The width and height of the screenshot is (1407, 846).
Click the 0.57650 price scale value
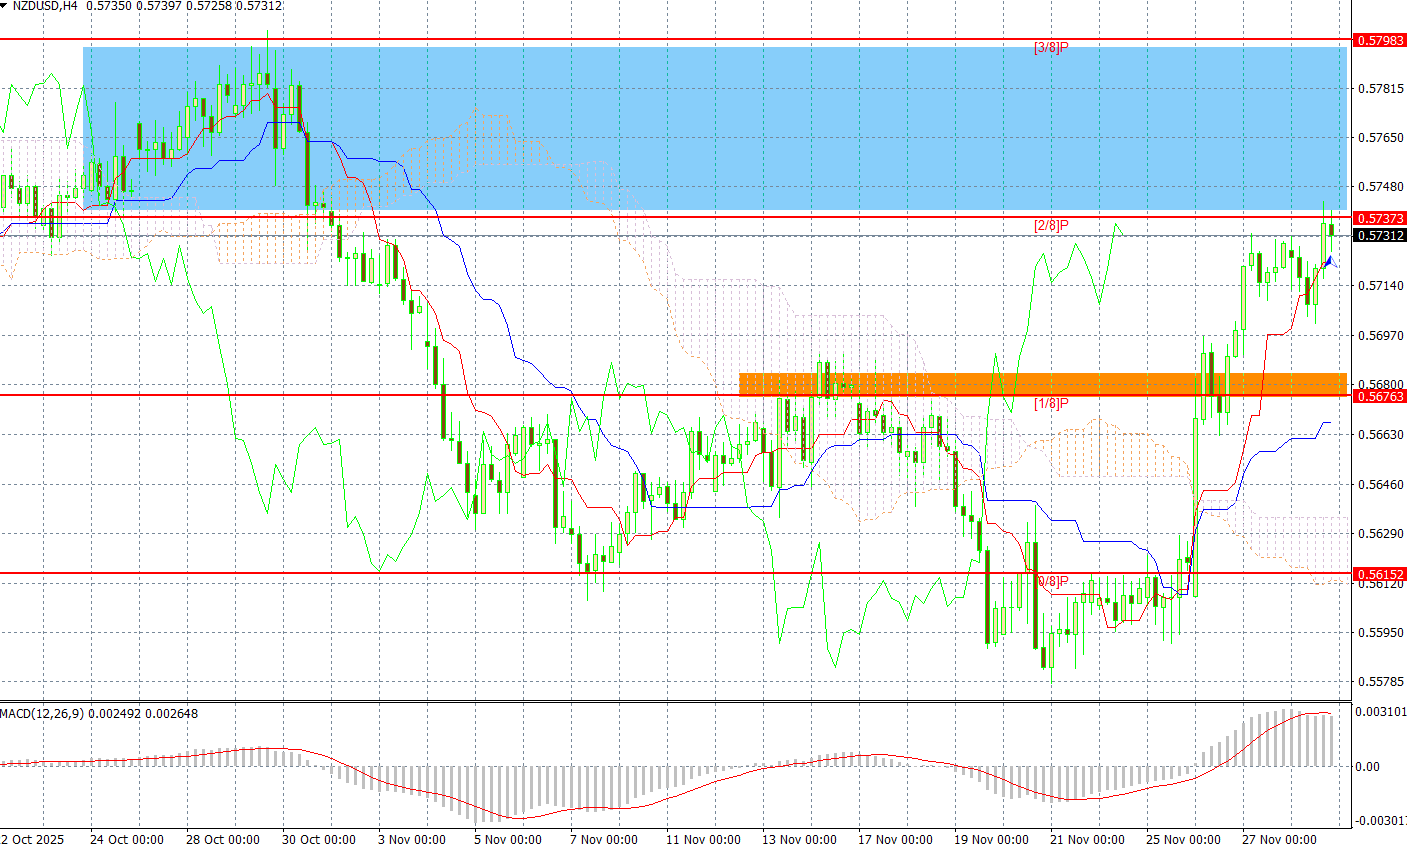(1380, 138)
